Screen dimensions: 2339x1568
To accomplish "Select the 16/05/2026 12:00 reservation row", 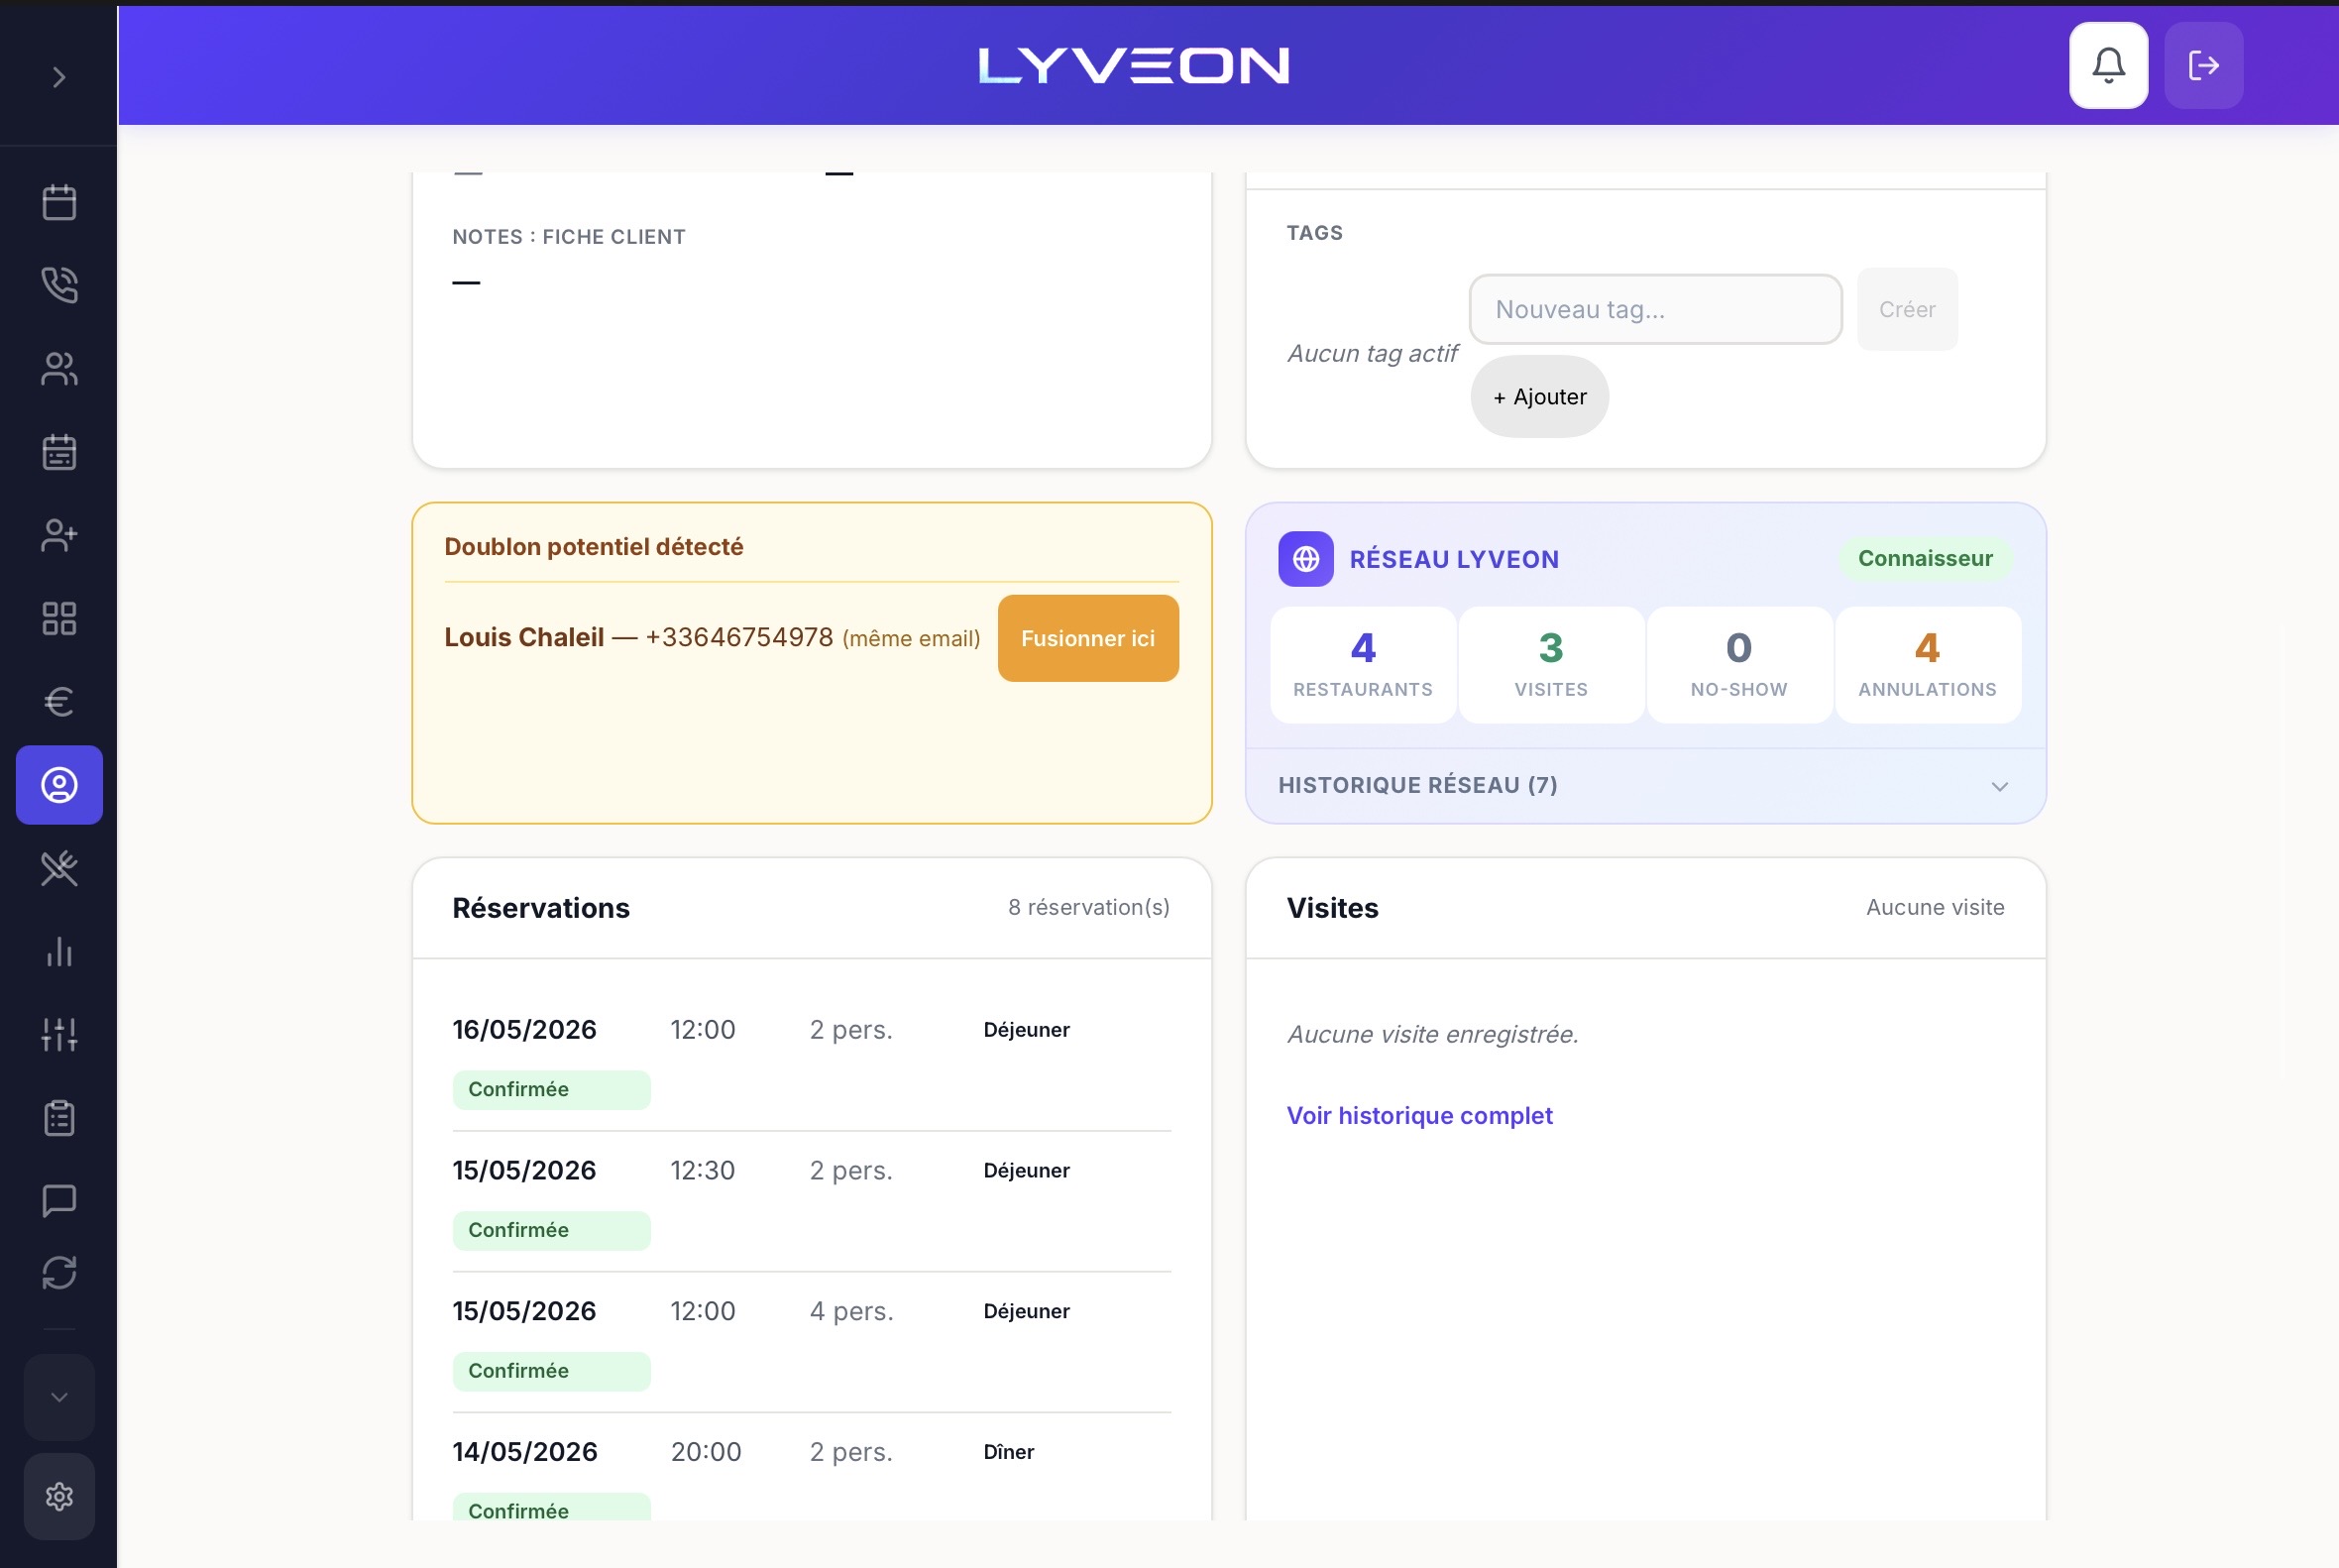I will point(811,1060).
